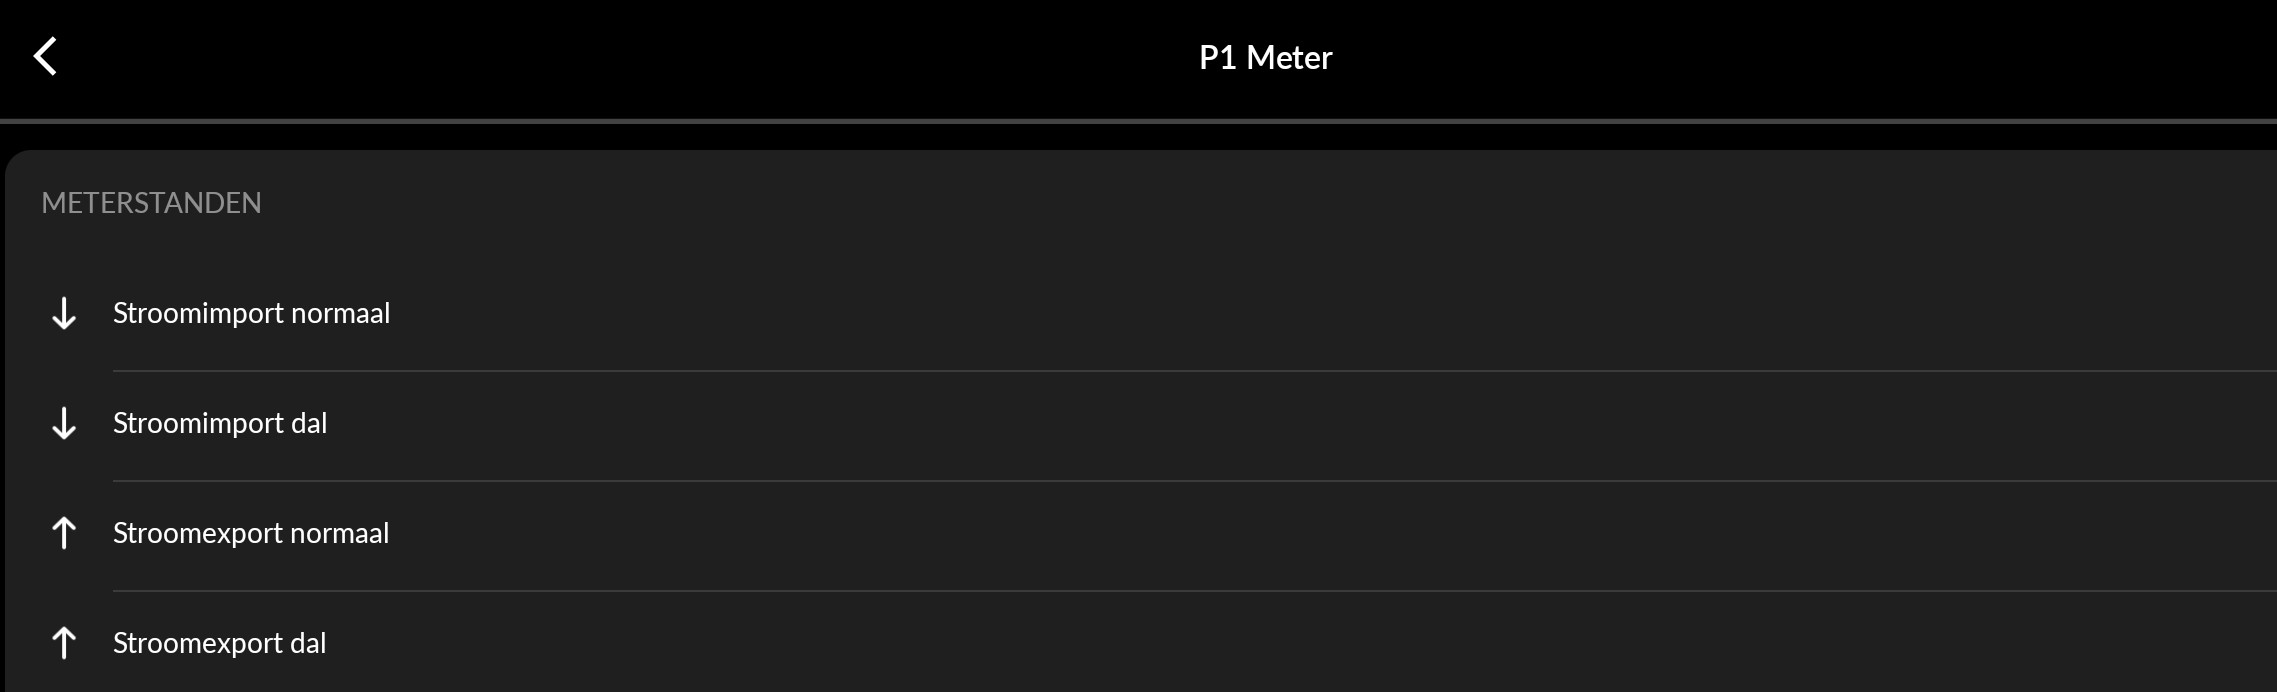Screen dimensions: 2277x692
Task: Click the letter P in the page title
Action: pos(1208,58)
